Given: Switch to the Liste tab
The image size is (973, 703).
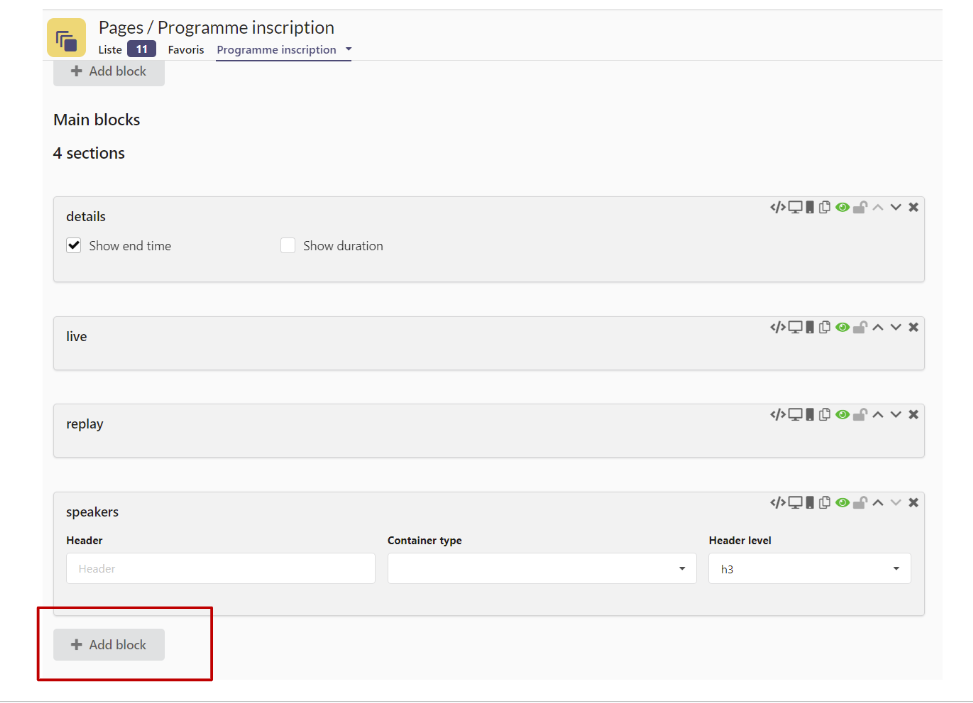Looking at the screenshot, I should (x=110, y=49).
